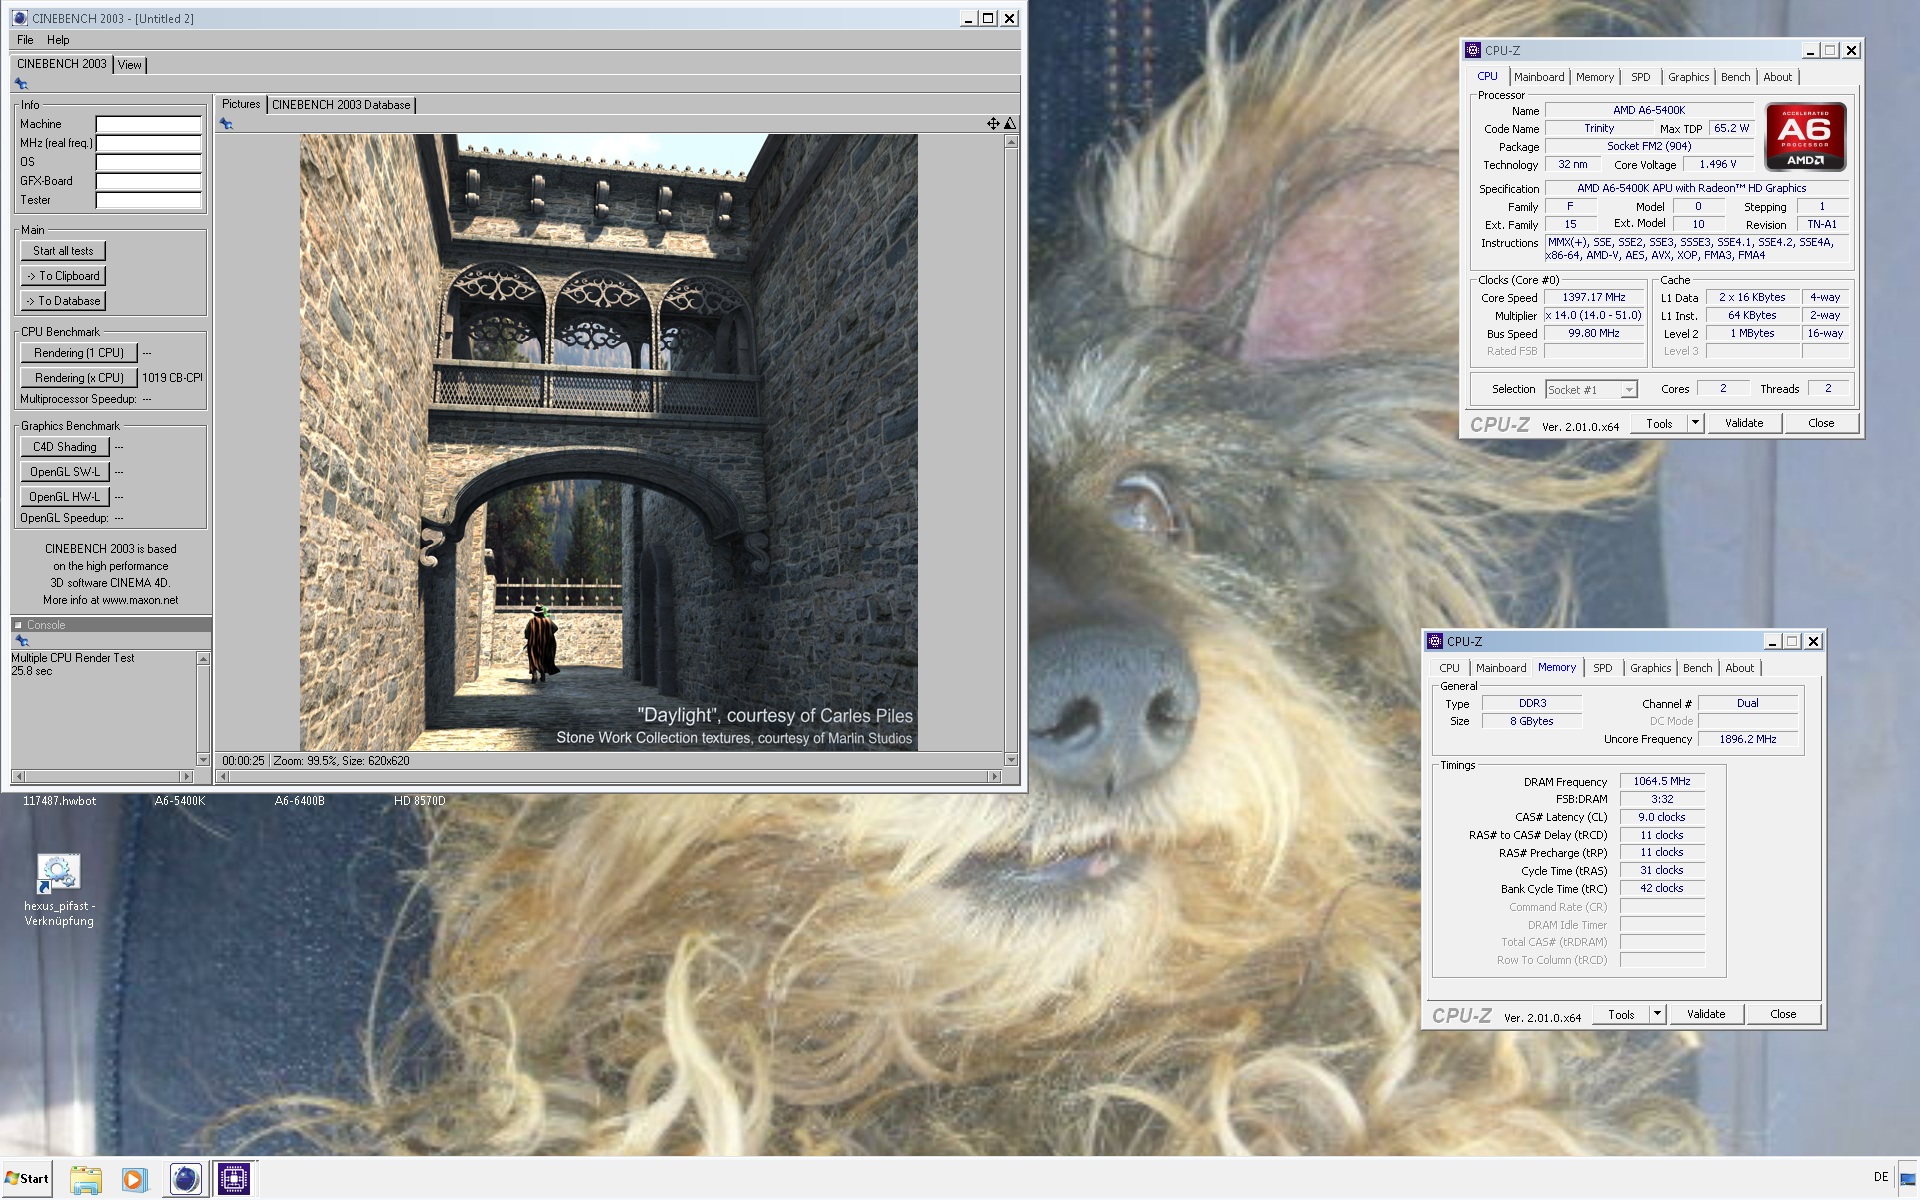Run the OpenGL SW-L benchmark
This screenshot has height=1200, width=1920.
65,472
